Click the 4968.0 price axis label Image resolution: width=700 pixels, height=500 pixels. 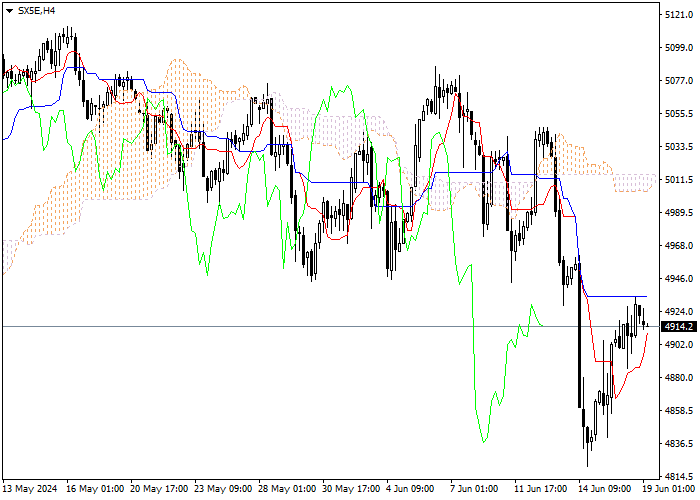(679, 246)
